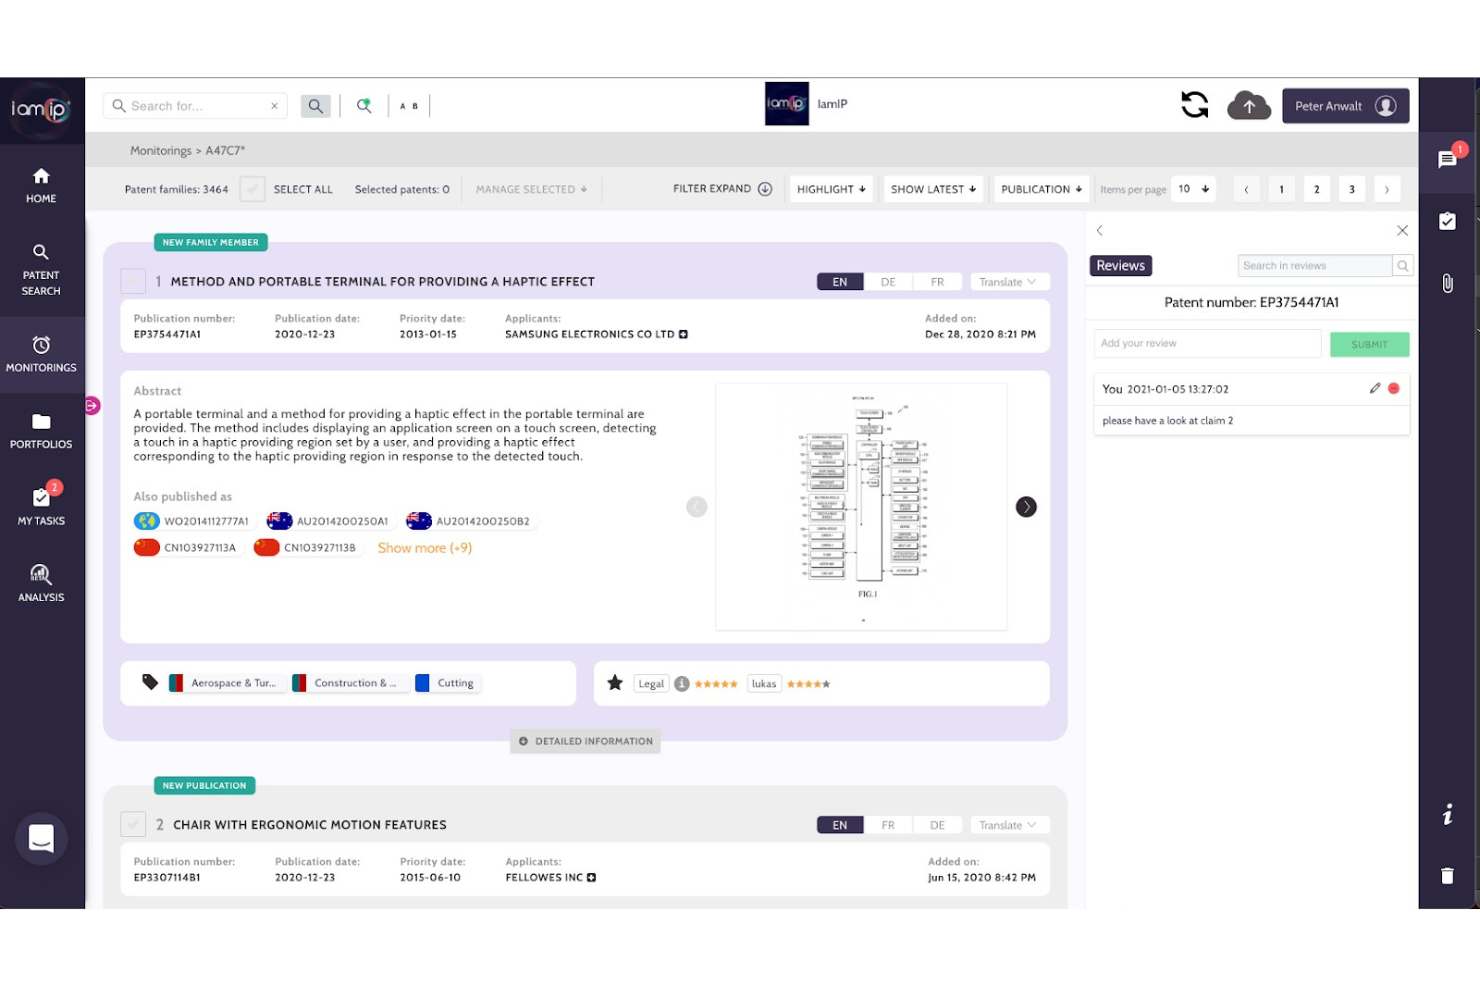Change items per page dropdown
Viewport: 1480px width, 987px height.
tap(1193, 189)
